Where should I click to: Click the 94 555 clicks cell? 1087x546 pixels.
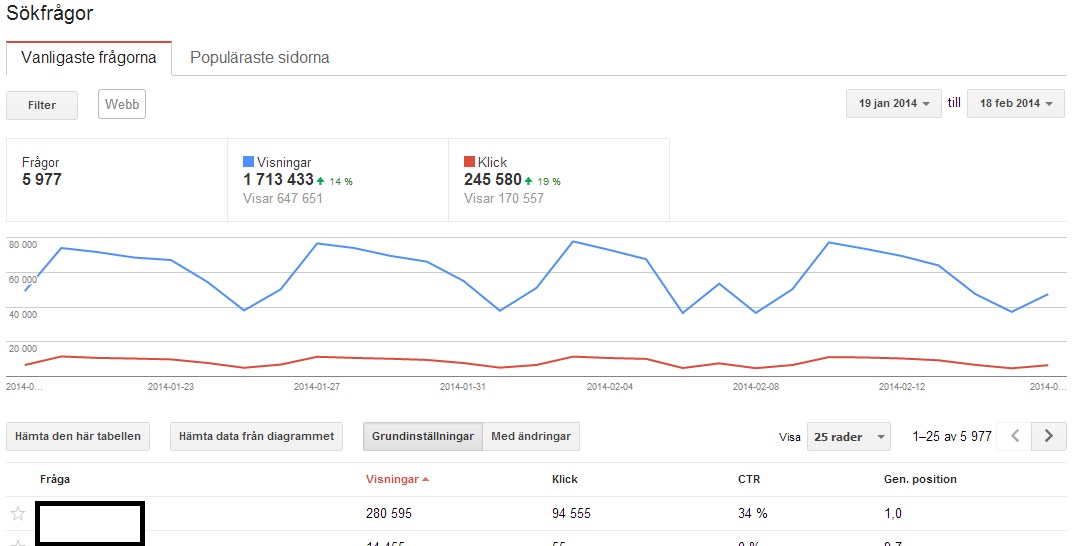(x=571, y=514)
